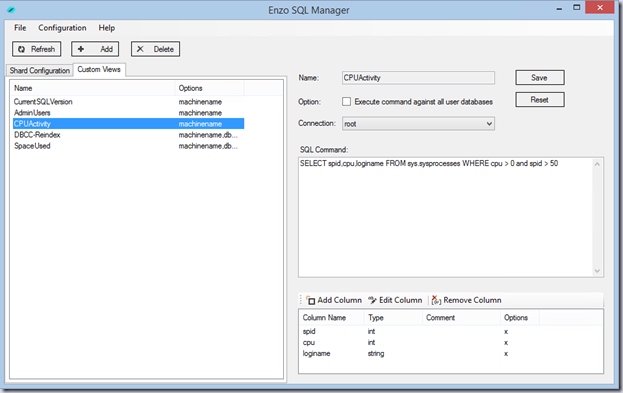The image size is (623, 393).
Task: Click the x option in the spid row
Action: click(506, 331)
